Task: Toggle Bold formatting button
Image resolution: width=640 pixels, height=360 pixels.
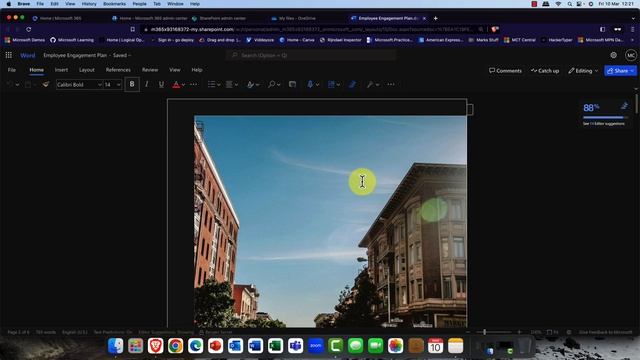Action: click(132, 84)
